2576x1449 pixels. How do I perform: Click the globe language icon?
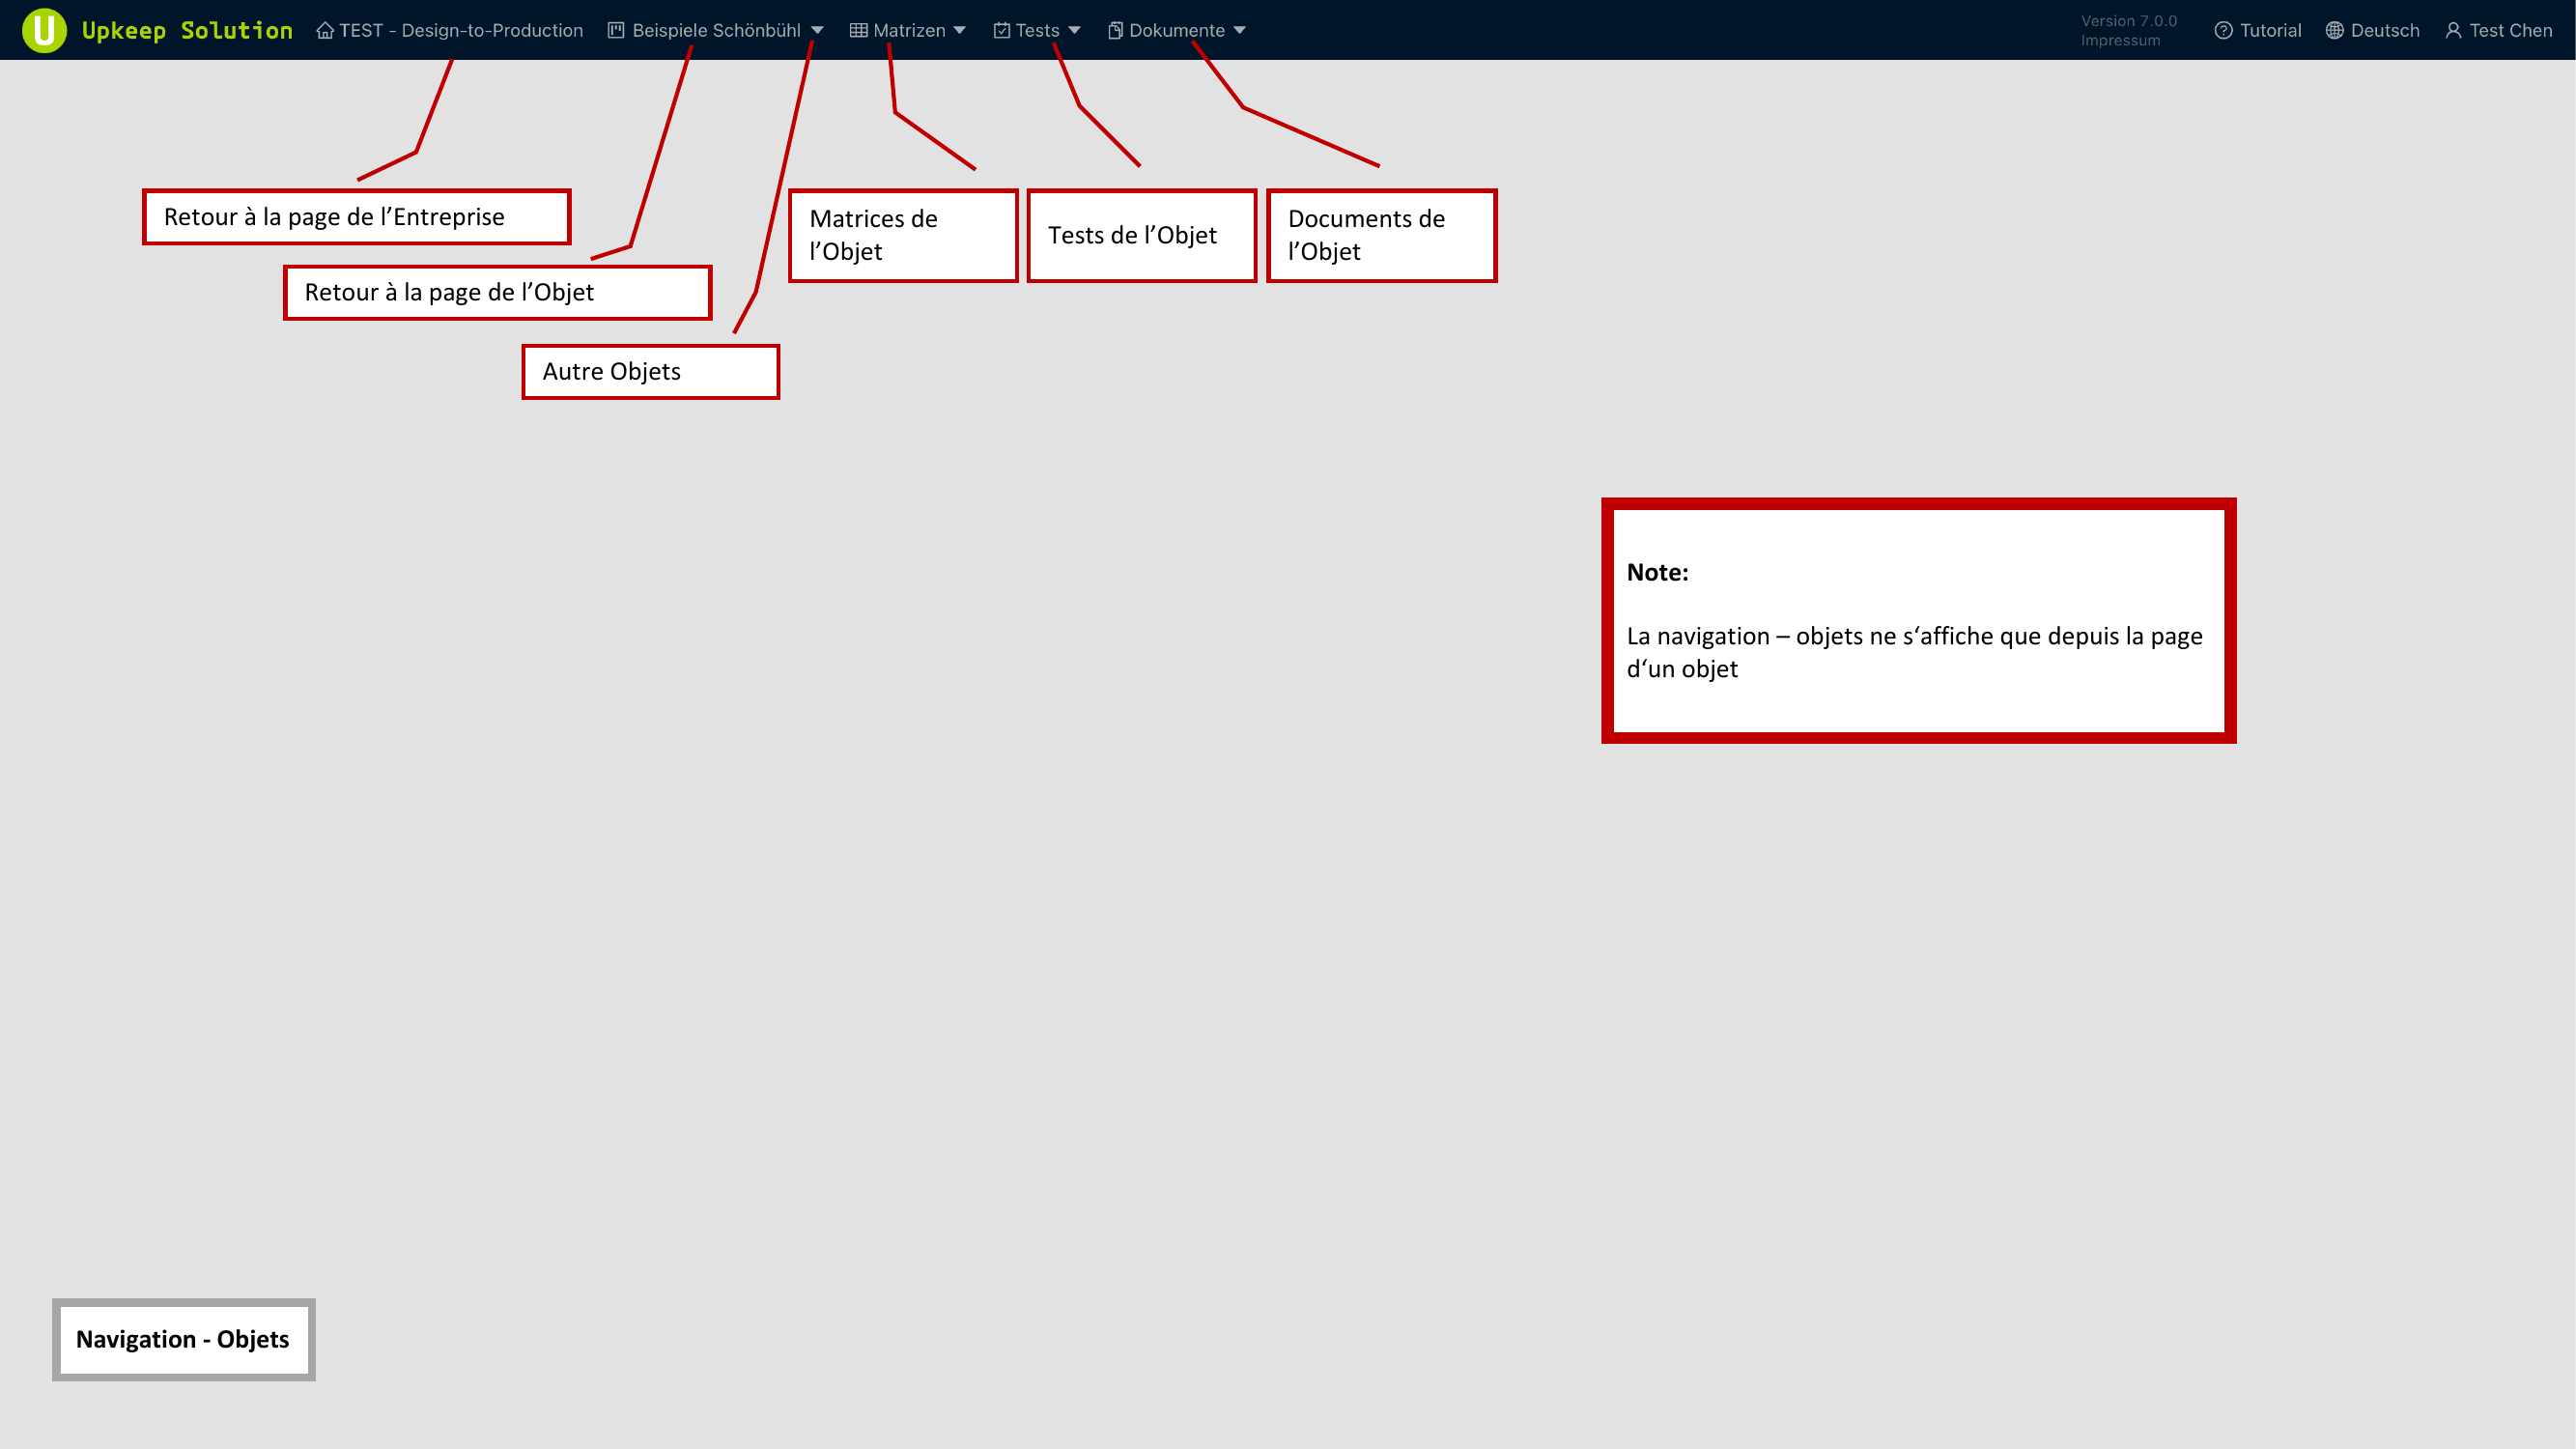coord(2334,30)
